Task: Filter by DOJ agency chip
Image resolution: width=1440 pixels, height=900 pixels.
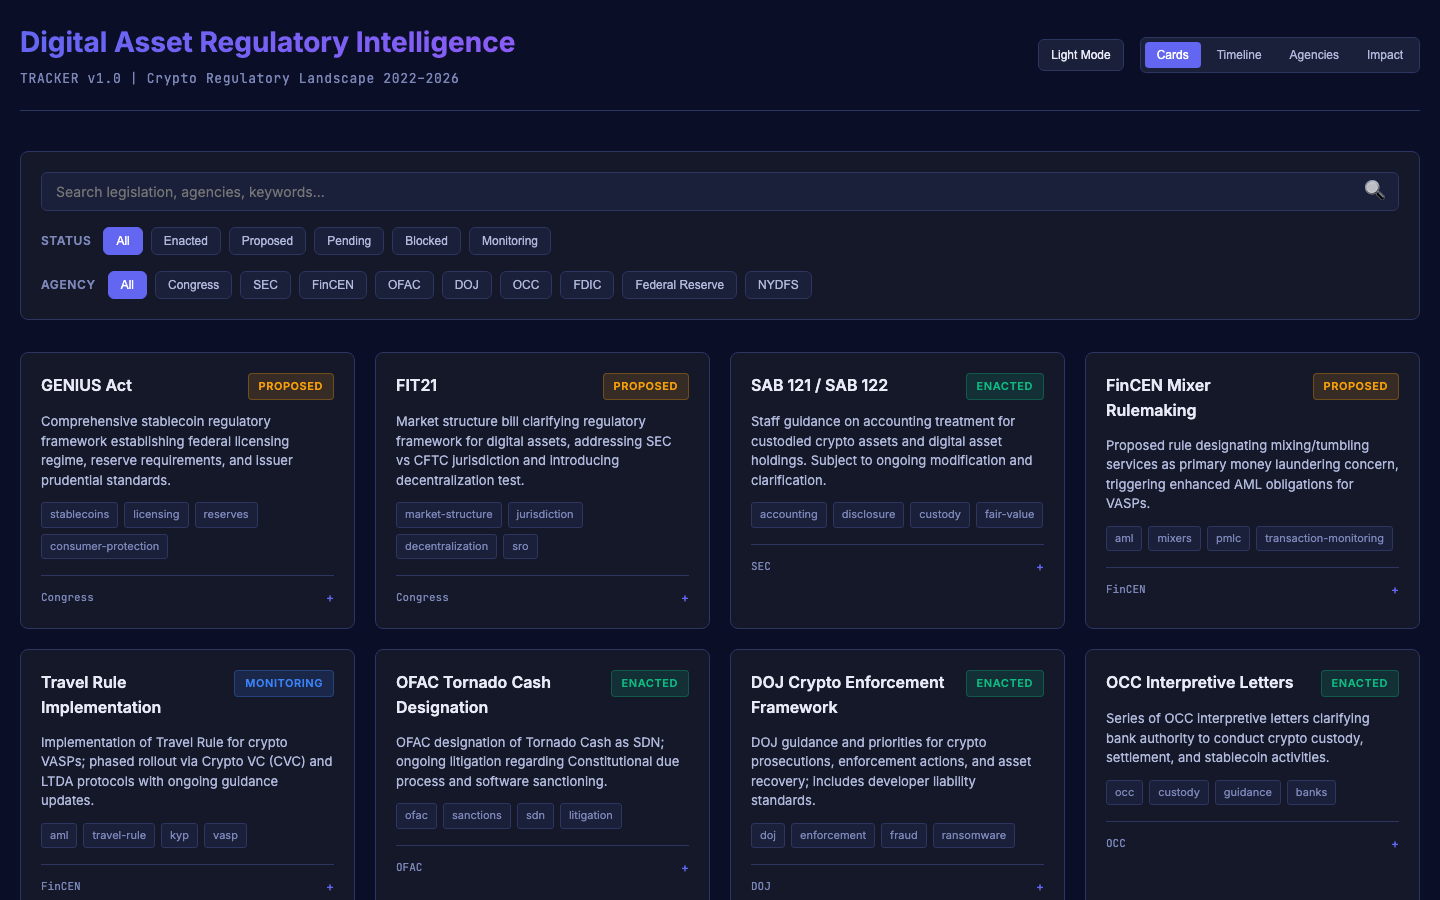Action: tap(467, 285)
